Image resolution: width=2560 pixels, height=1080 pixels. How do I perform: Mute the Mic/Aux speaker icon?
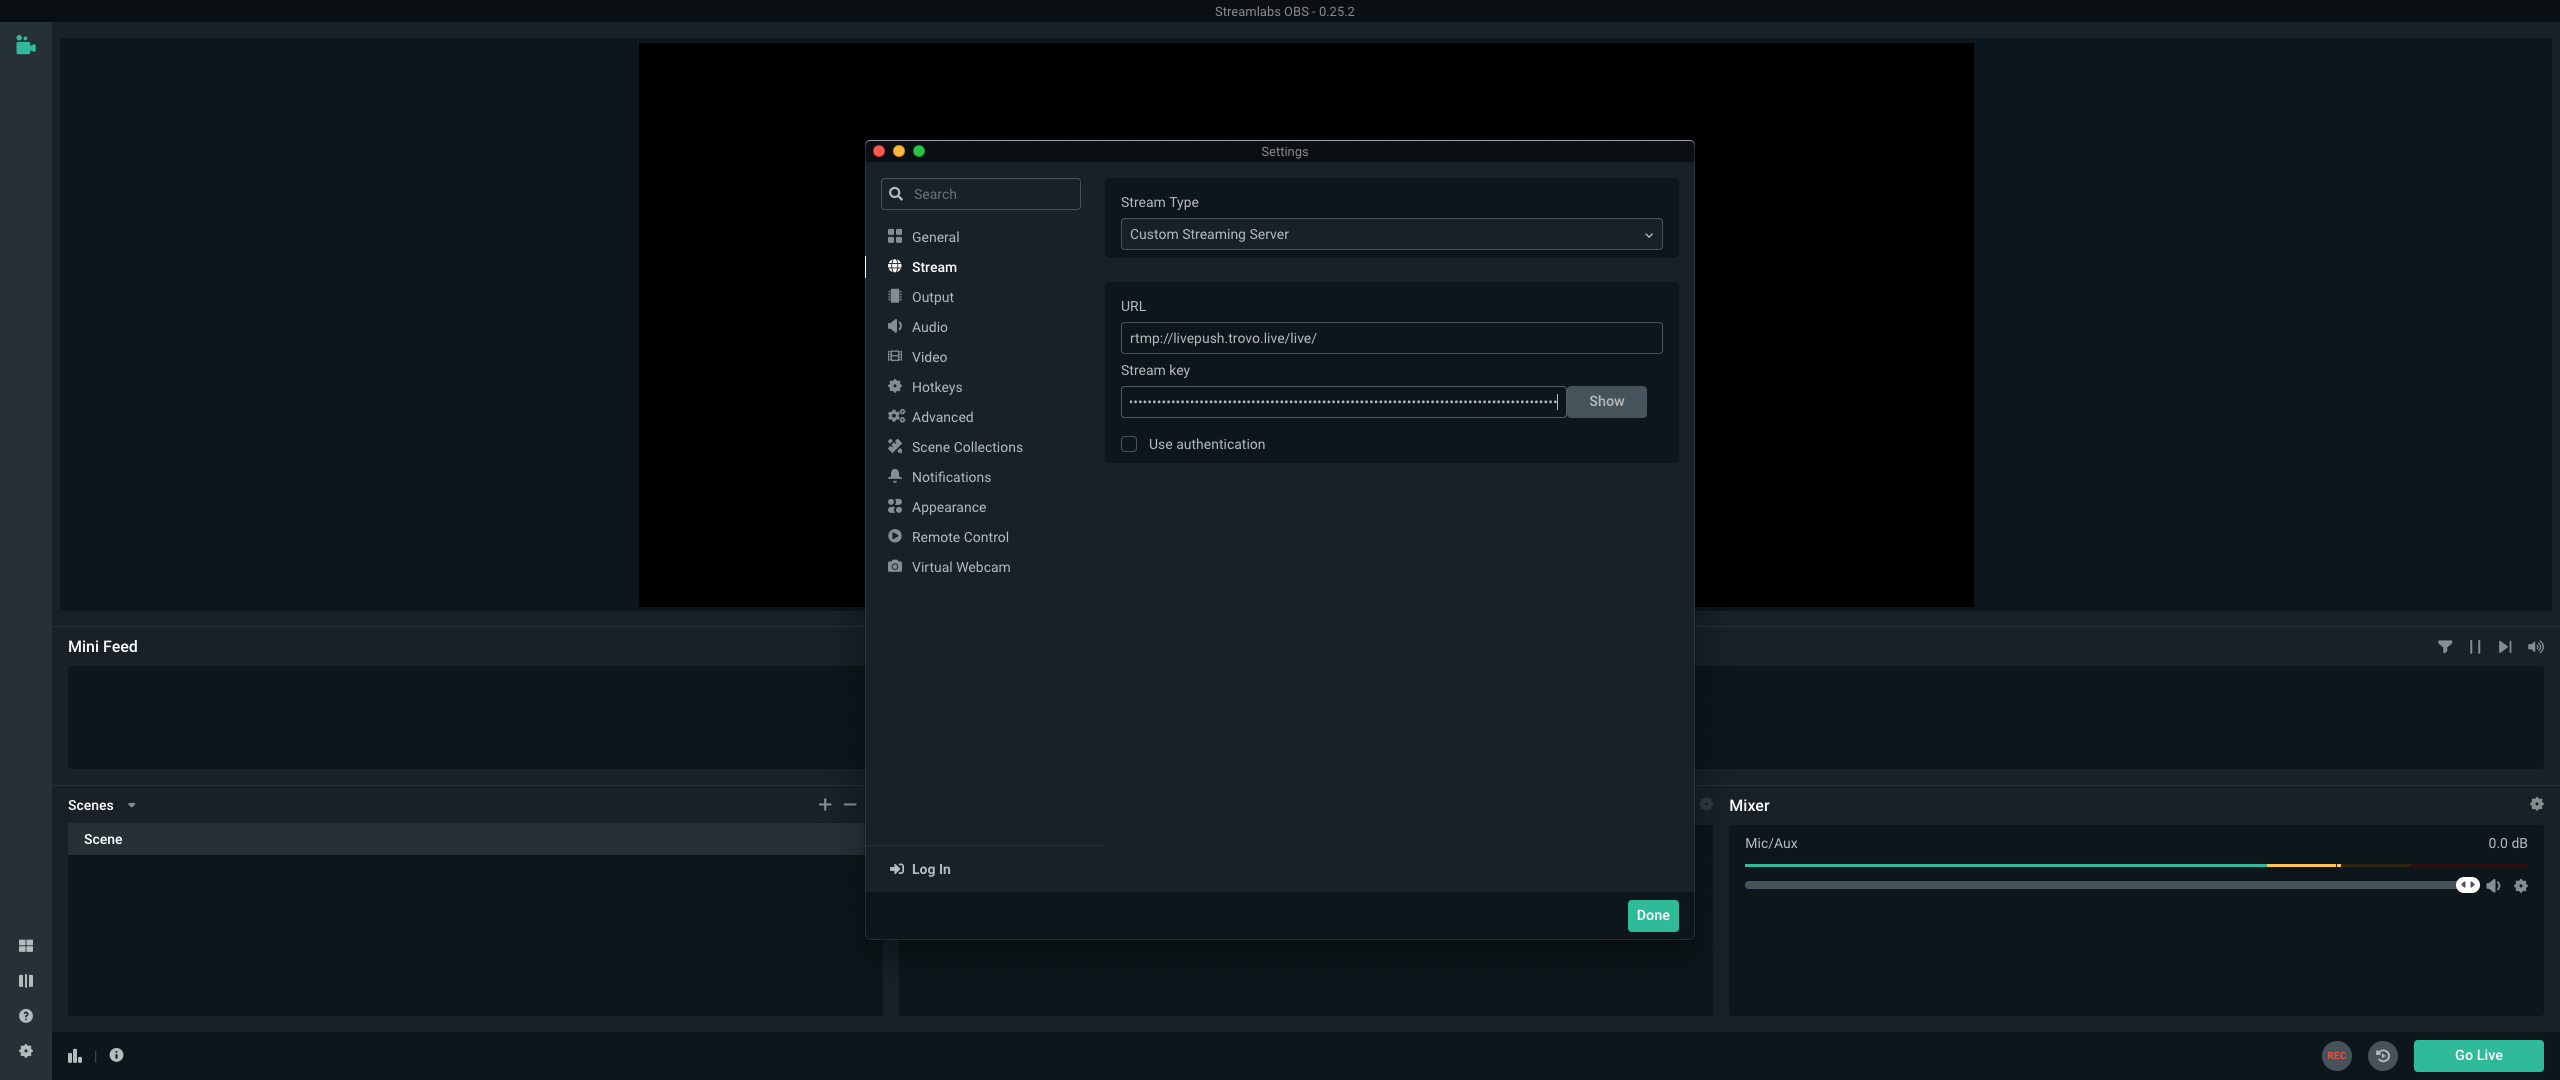[x=2494, y=886]
